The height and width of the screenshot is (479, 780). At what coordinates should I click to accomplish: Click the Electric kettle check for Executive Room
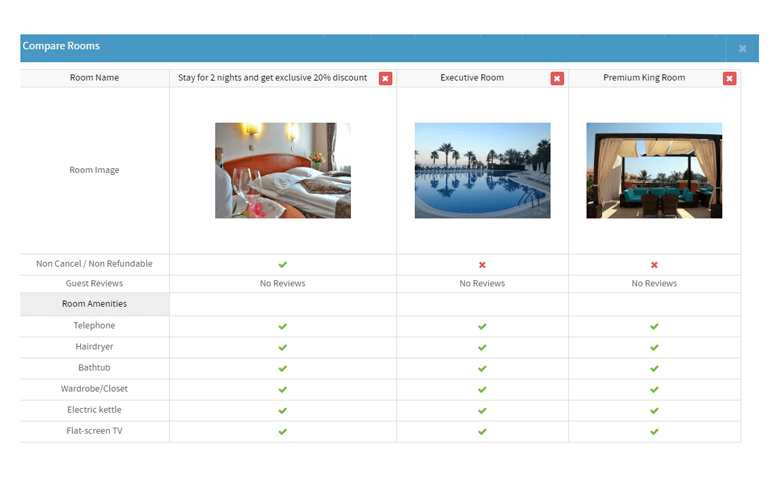coord(482,410)
